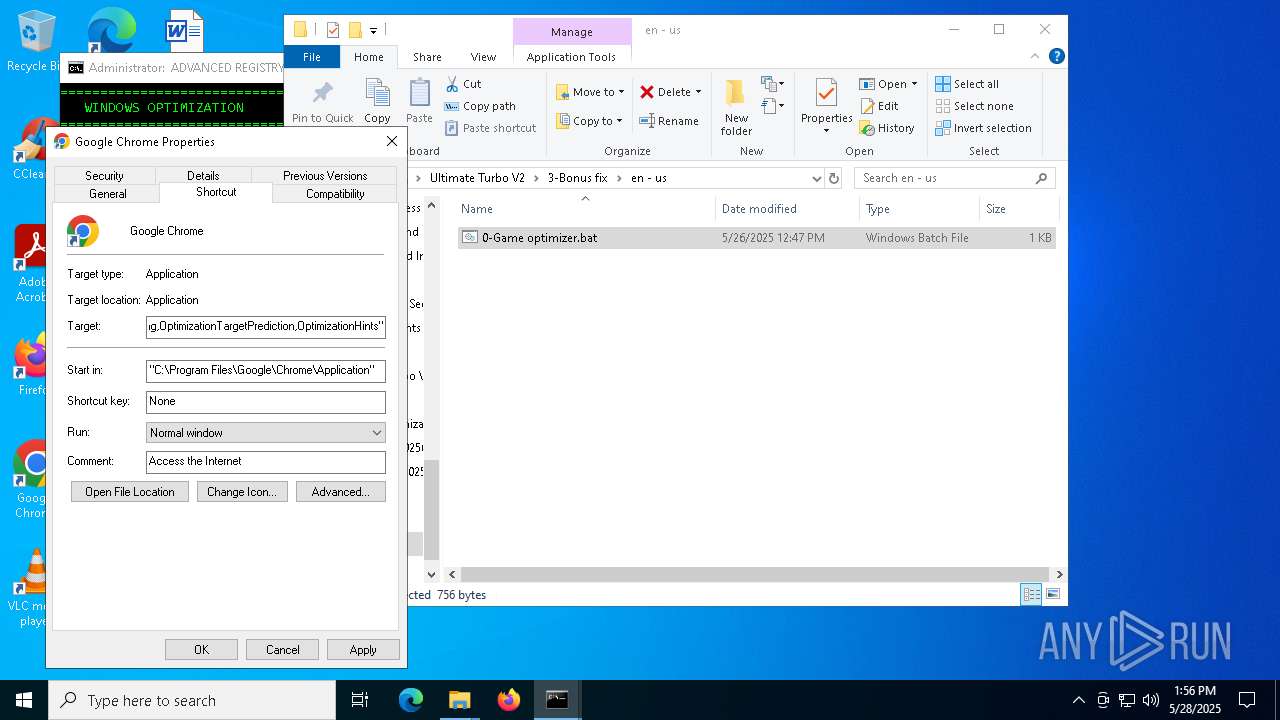Show hidden system tray icons
Screen dimensions: 1280x720
point(1078,700)
